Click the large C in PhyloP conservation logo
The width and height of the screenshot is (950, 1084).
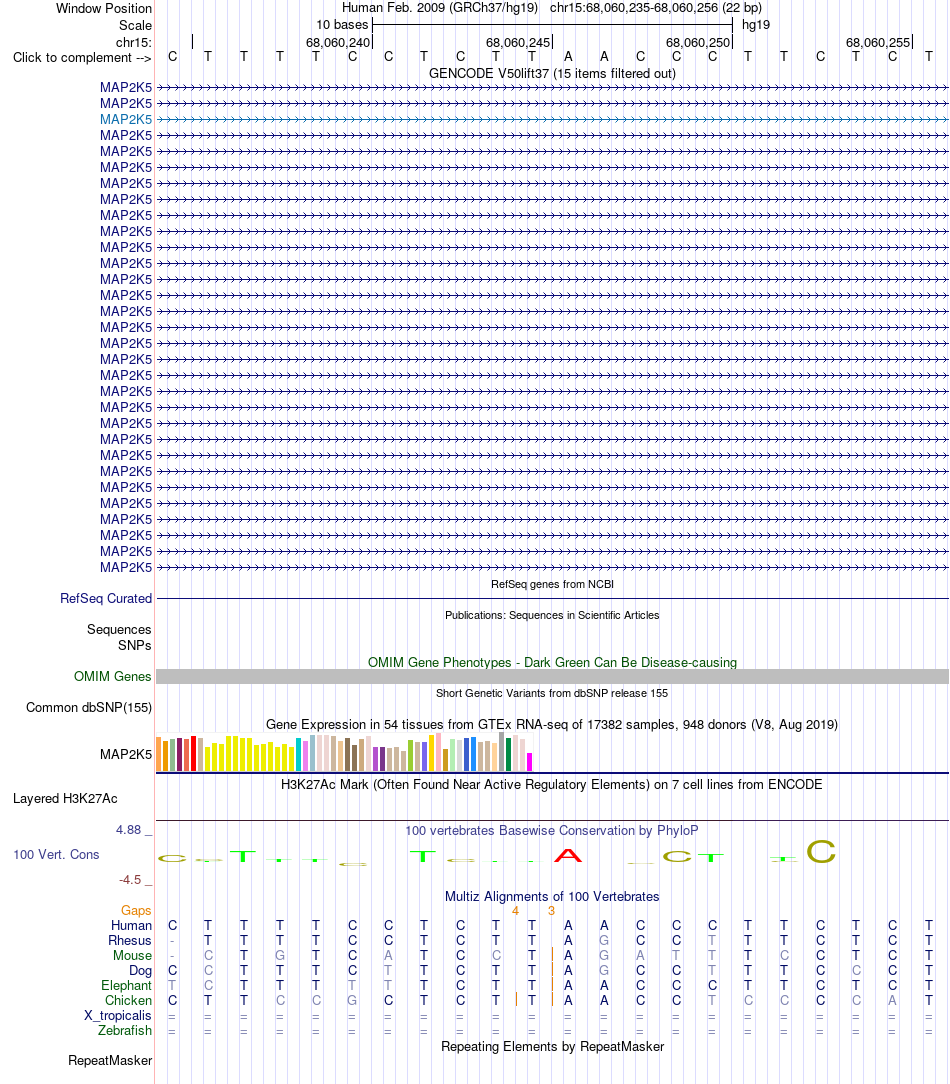tap(821, 852)
